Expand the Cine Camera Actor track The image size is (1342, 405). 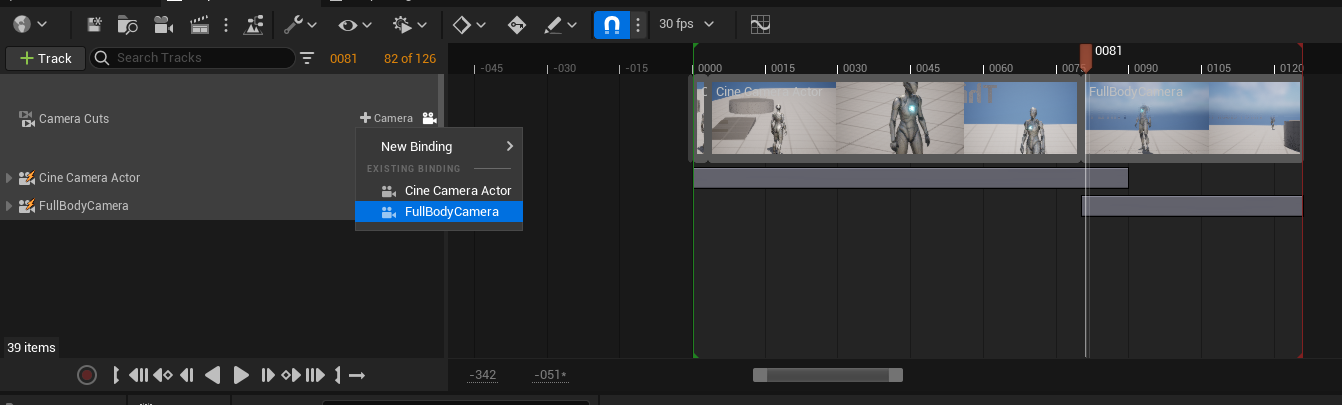(9, 178)
